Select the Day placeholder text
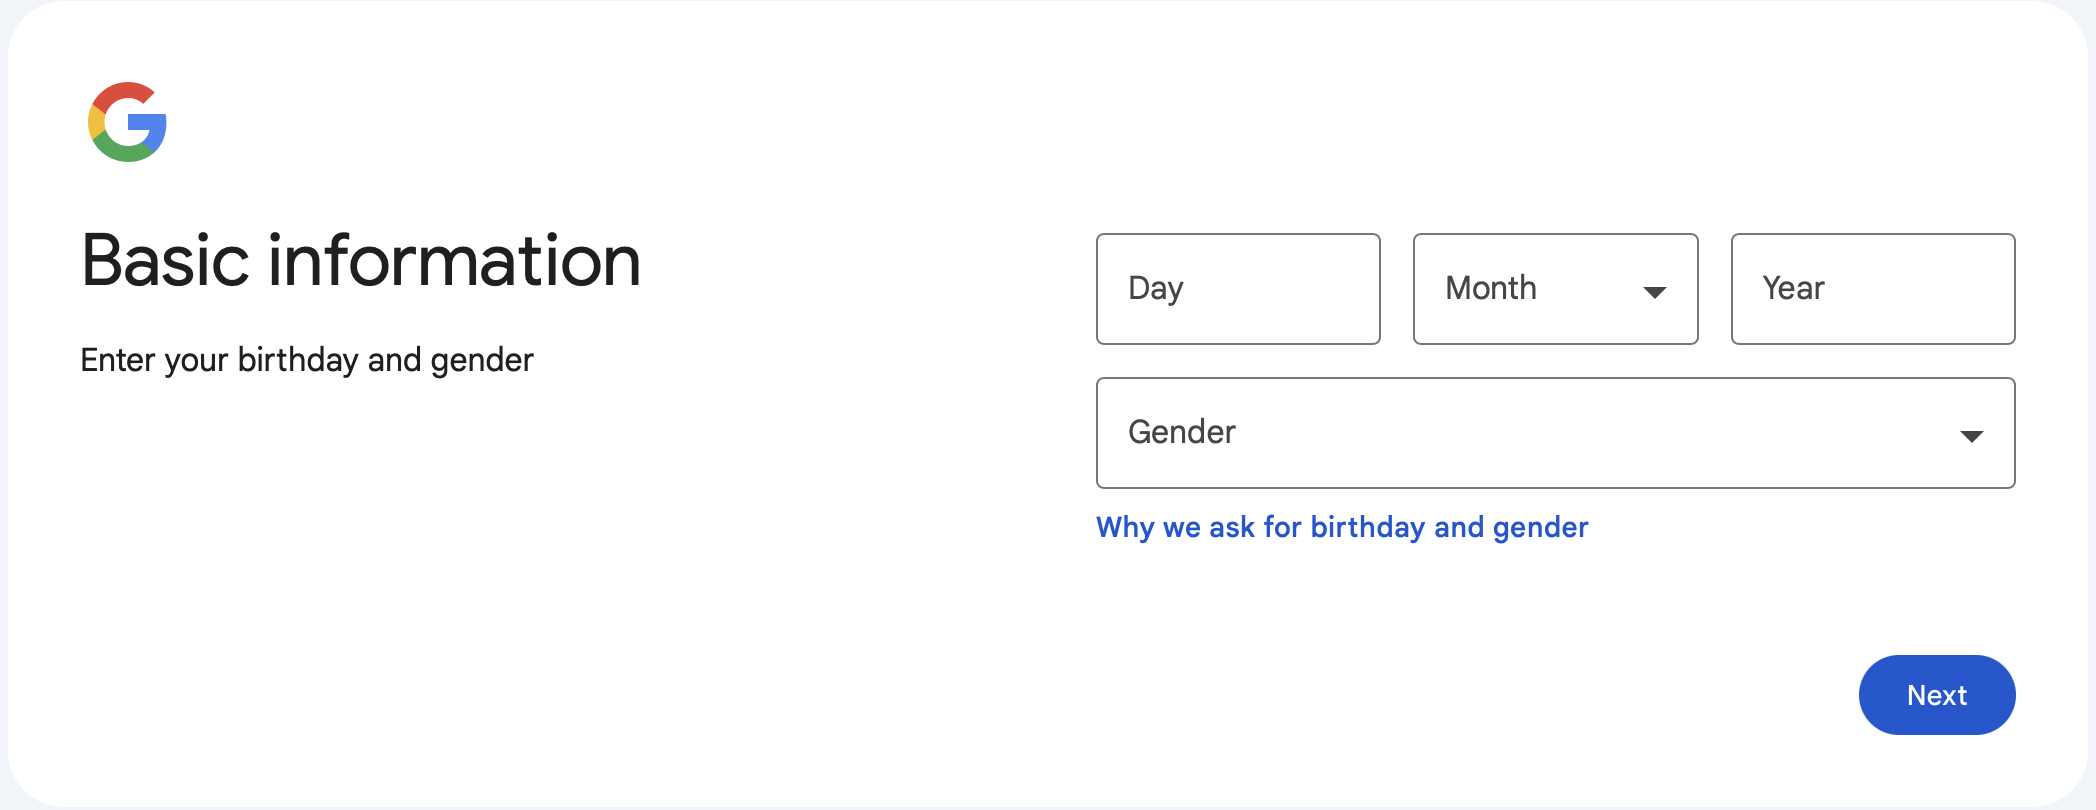 click(1156, 288)
